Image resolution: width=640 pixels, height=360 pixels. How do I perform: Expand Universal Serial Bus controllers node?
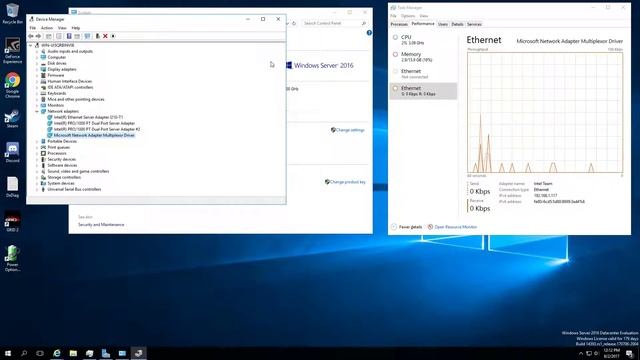tap(37, 189)
